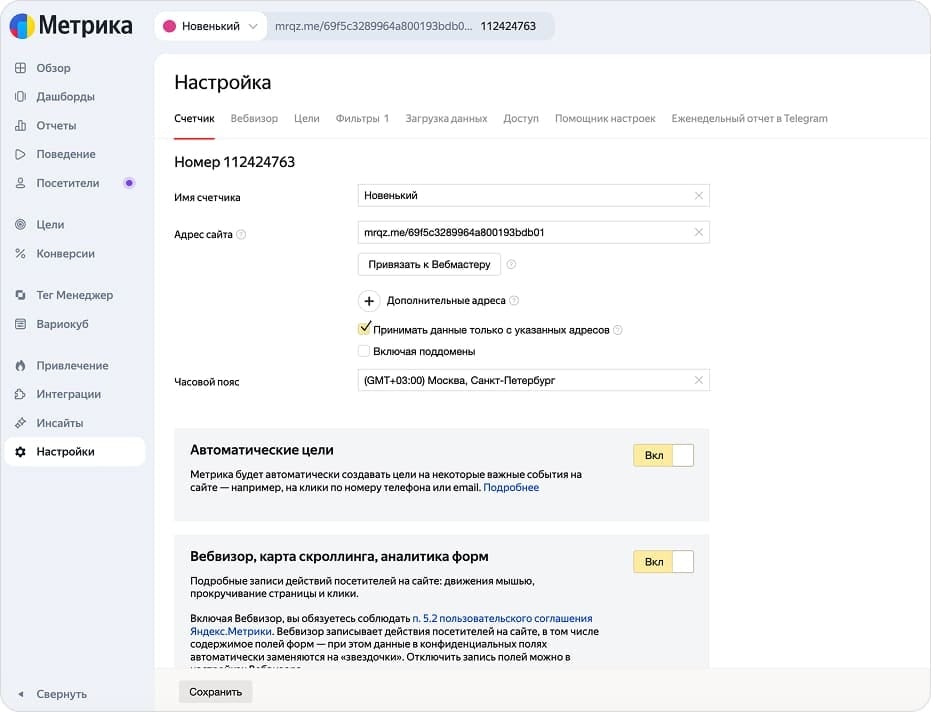Clear the Часовой пояс field
Screen dimensions: 931x712
[x=699, y=380]
